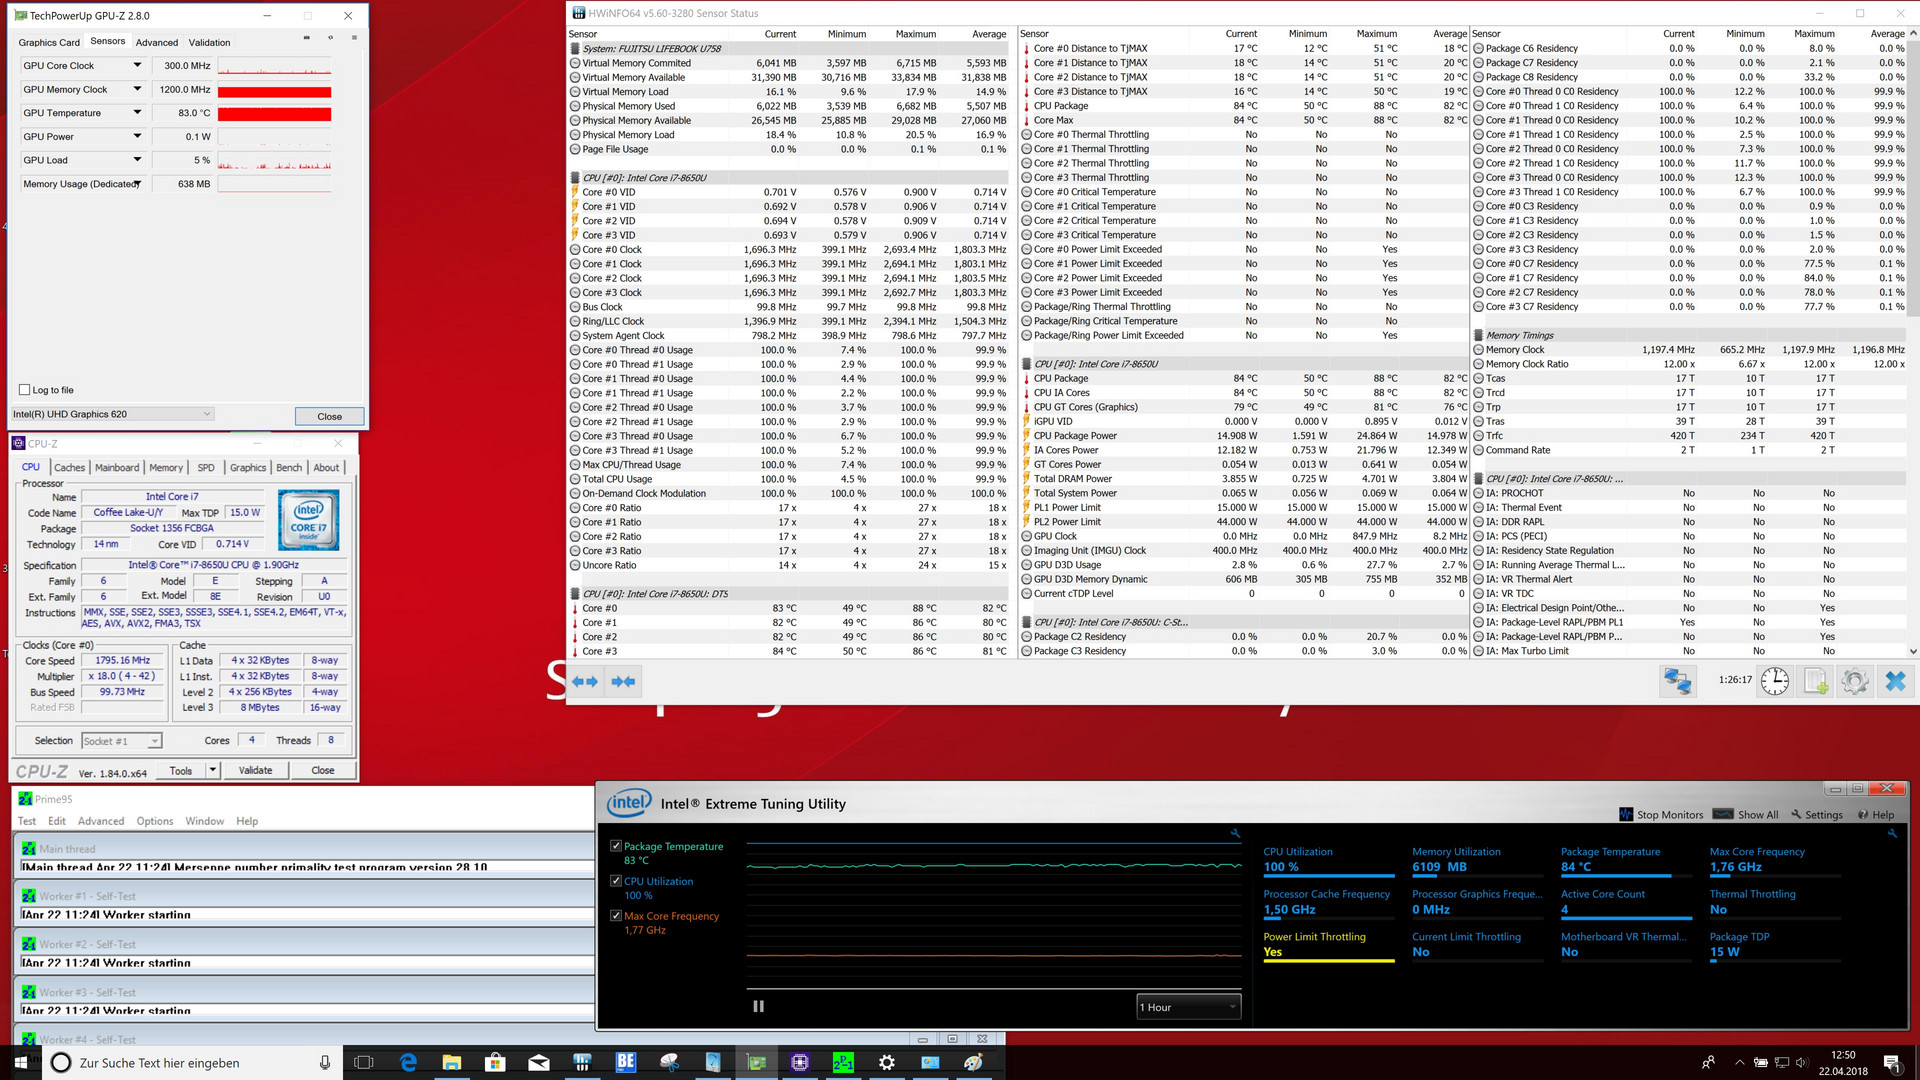Open GPU-Z hamburger menu icon

pos(354,38)
